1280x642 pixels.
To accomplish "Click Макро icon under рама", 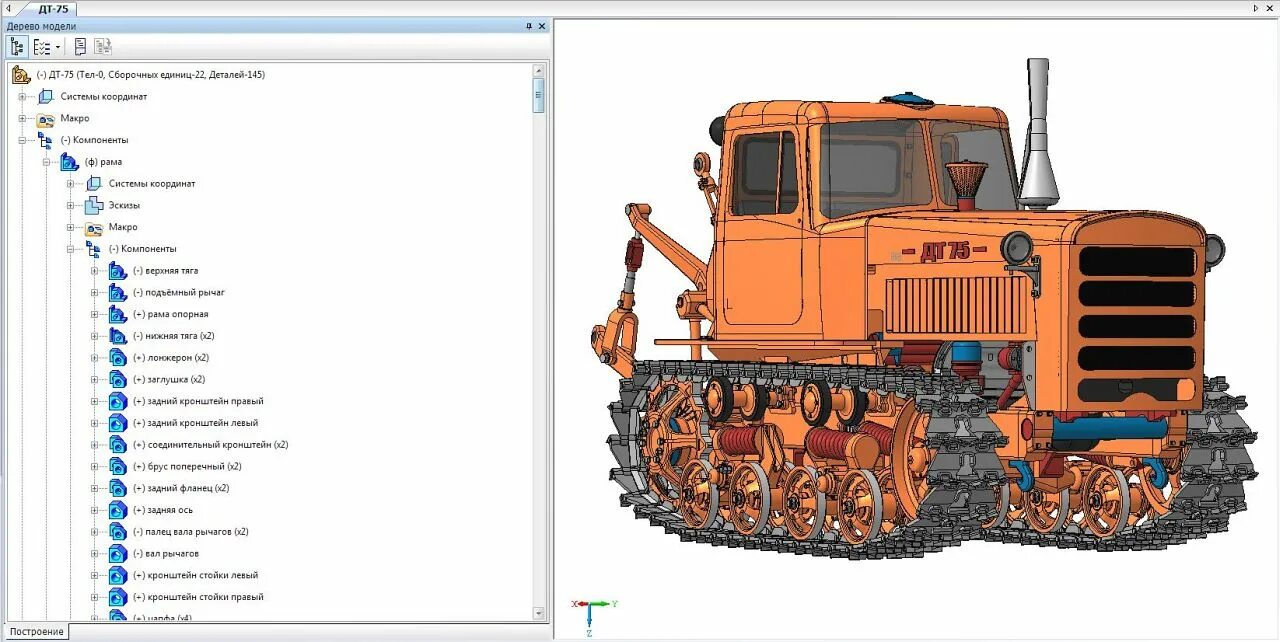I will (94, 228).
